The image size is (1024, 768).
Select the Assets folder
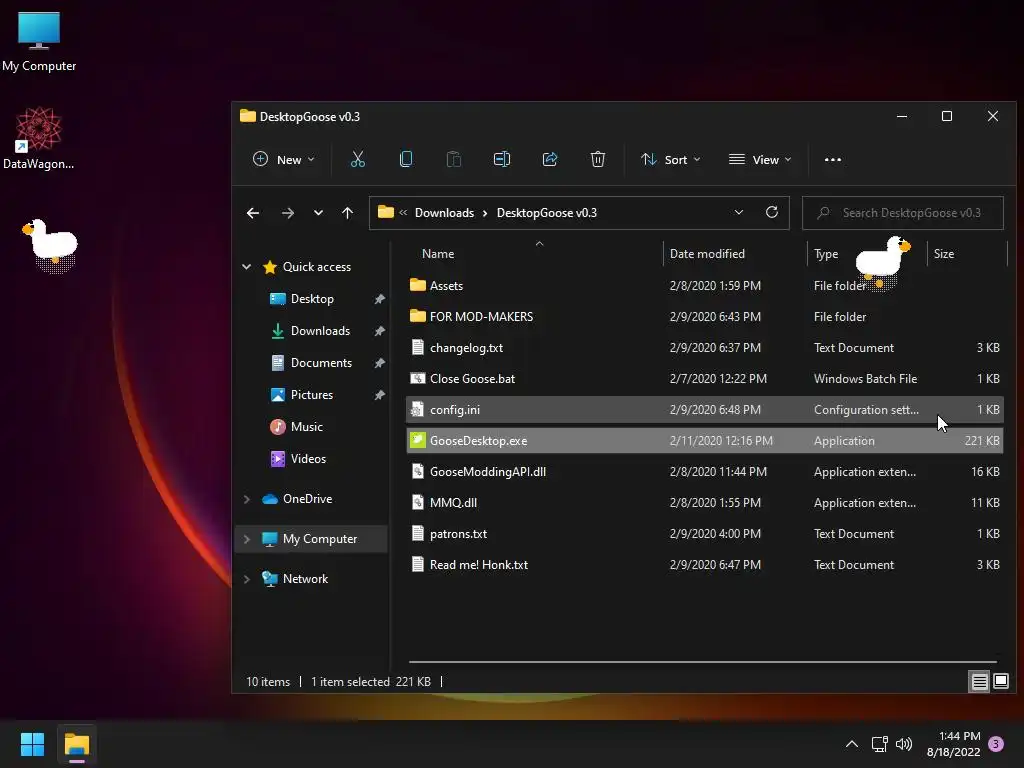pos(704,285)
